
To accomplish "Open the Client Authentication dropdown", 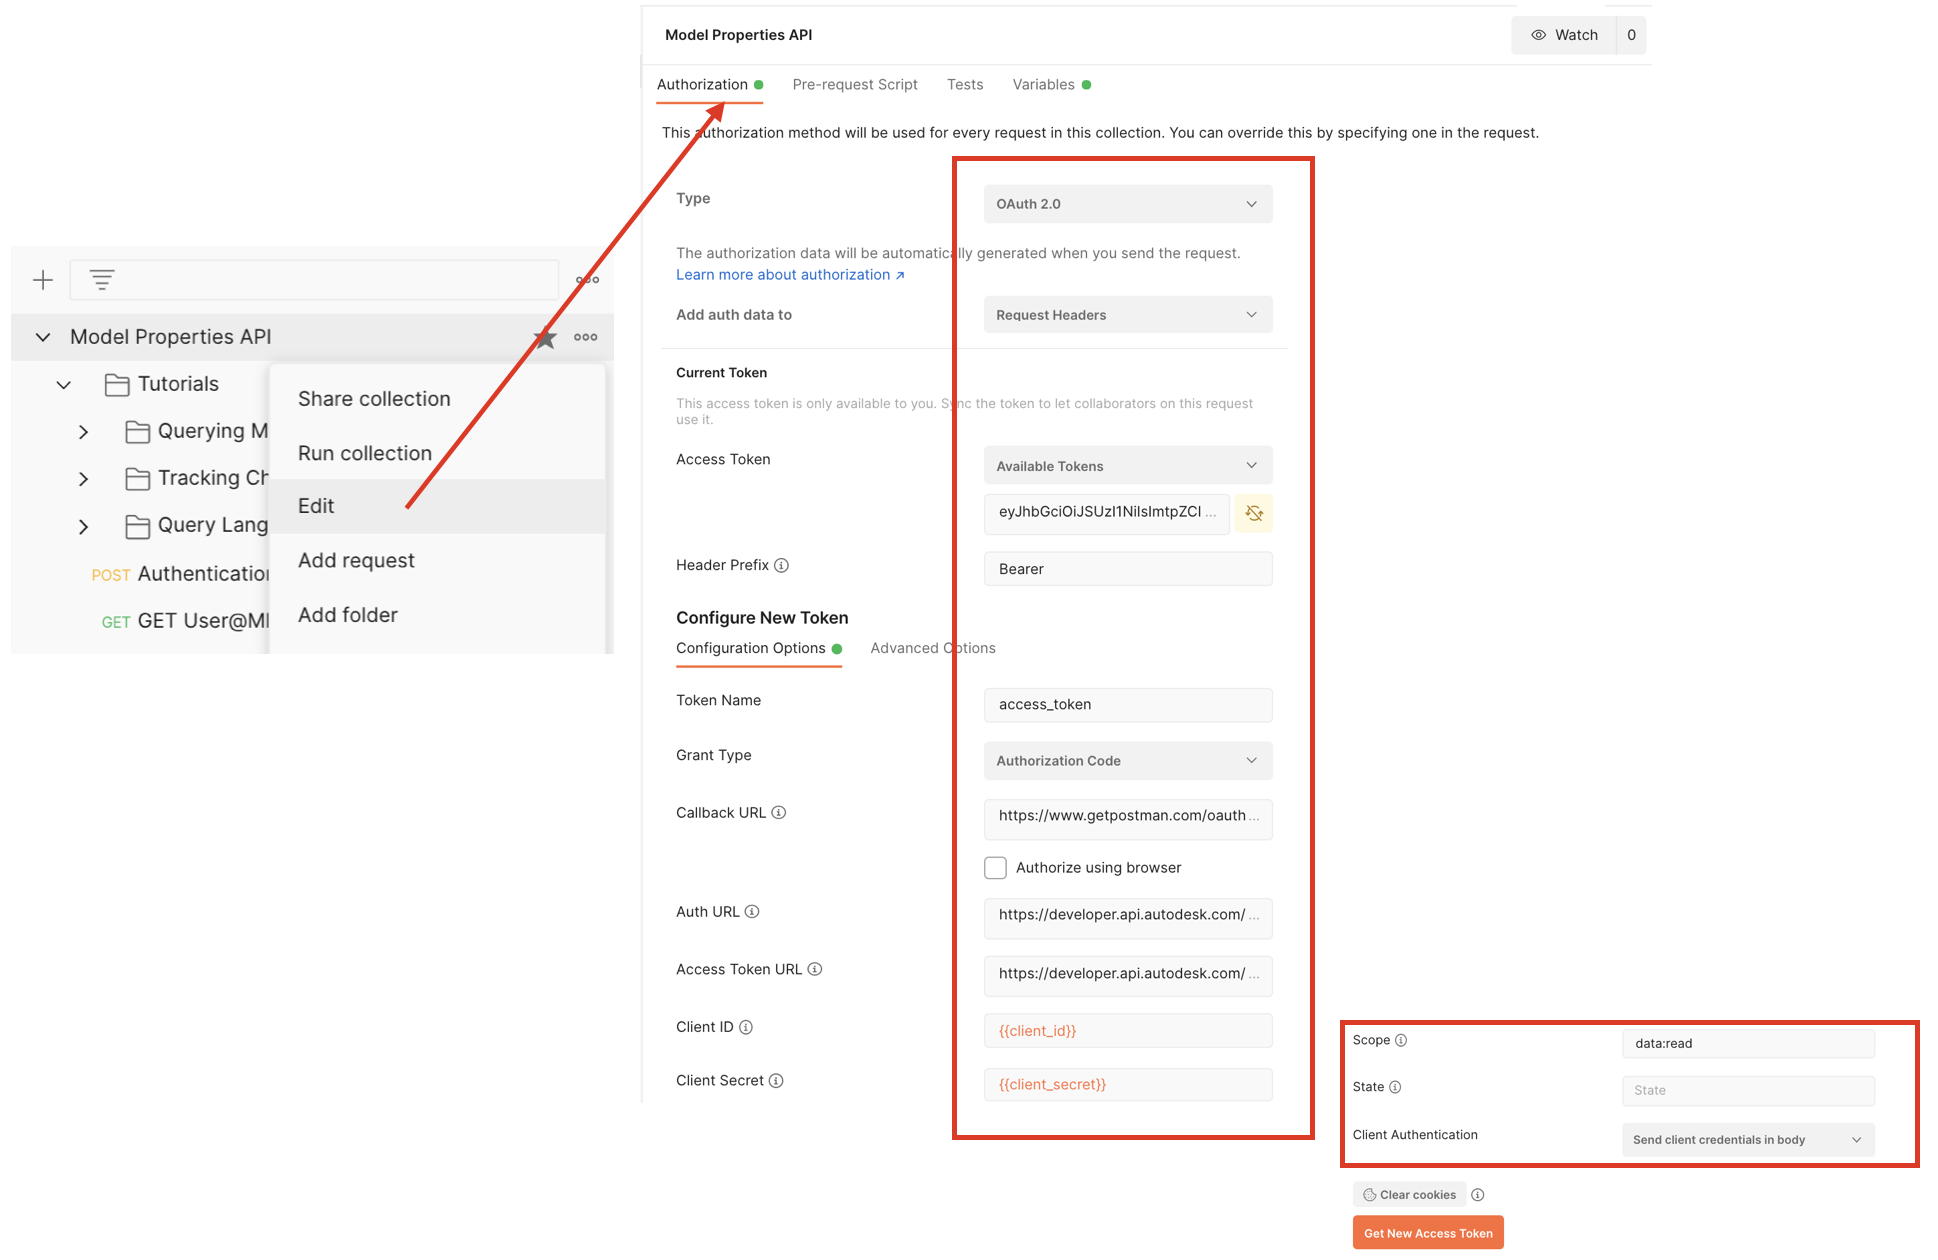I will tap(1747, 1140).
